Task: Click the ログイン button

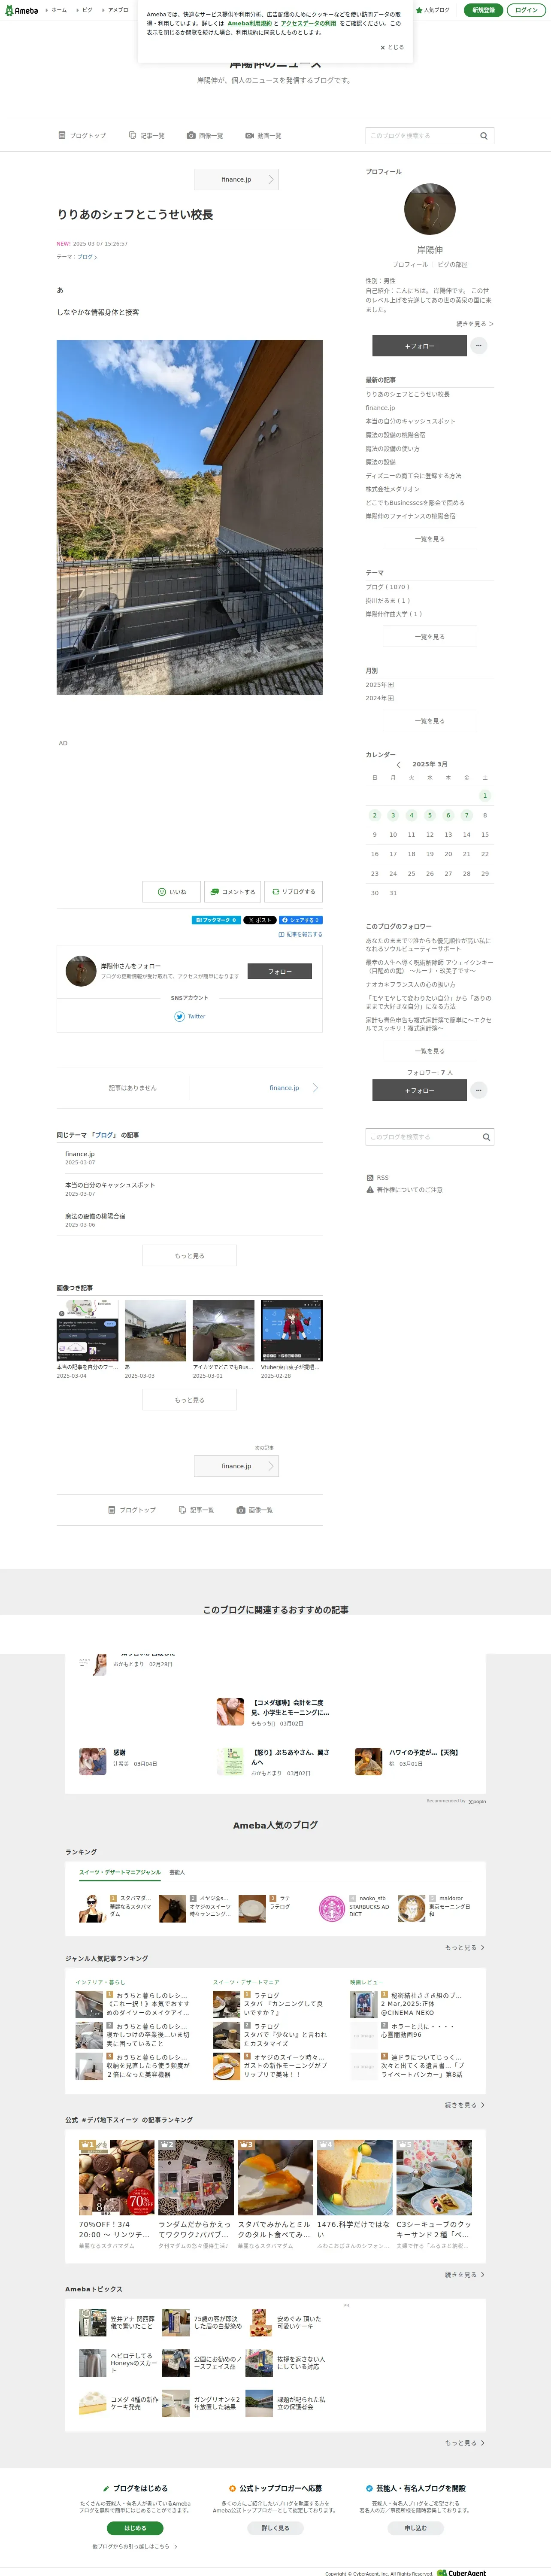Action: [526, 10]
